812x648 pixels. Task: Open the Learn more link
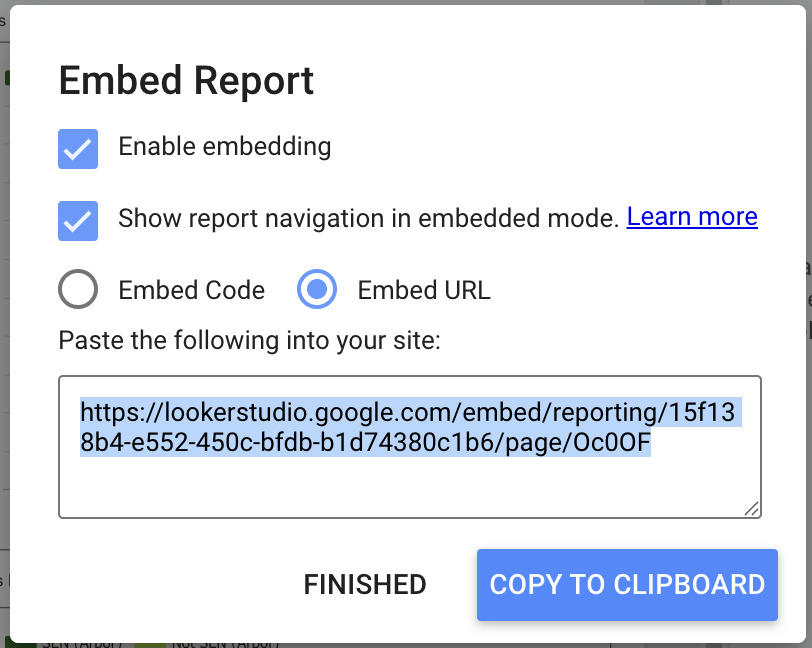pyautogui.click(x=692, y=217)
